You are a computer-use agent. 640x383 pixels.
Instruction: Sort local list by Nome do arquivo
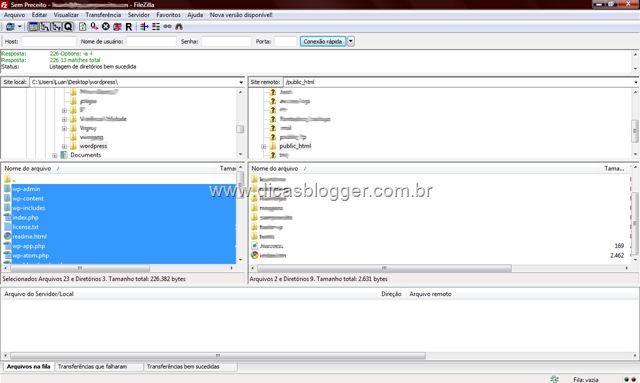pyautogui.click(x=28, y=168)
